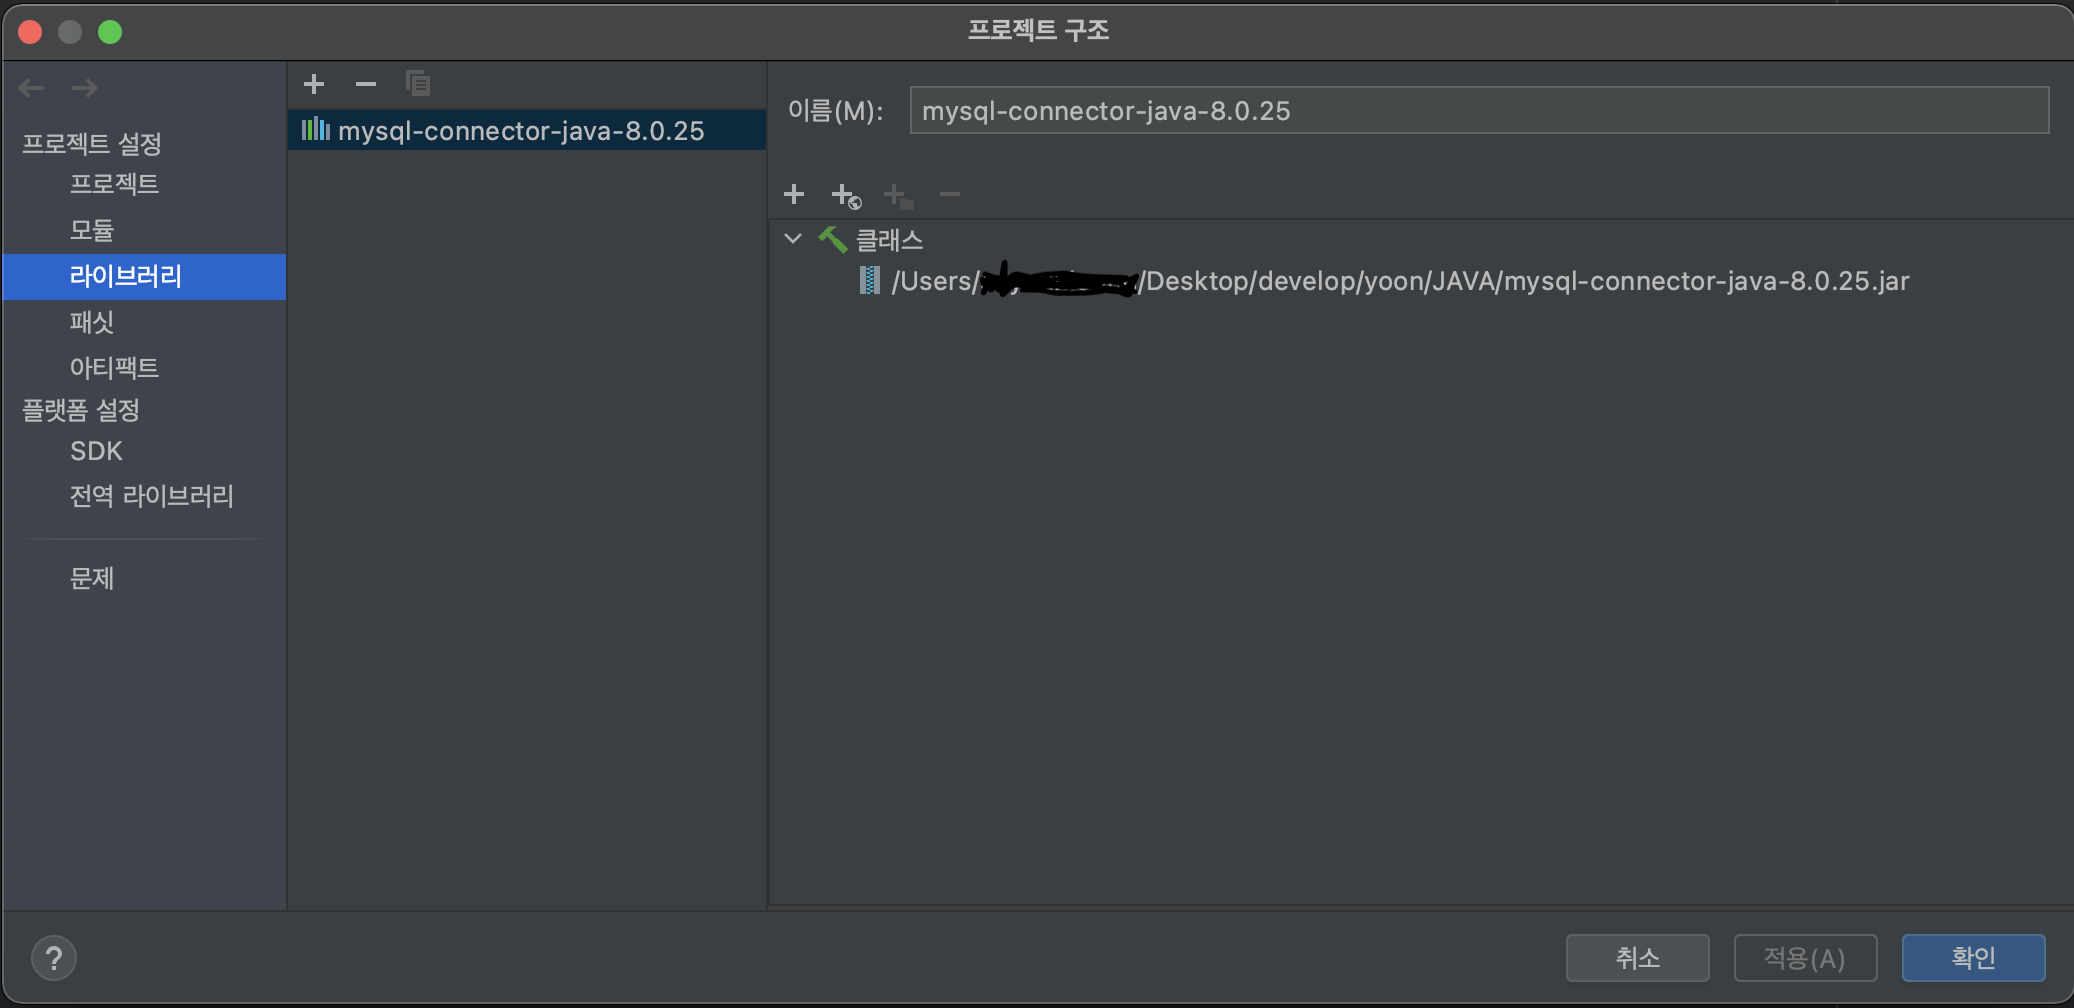
Task: Open the 모듈 settings page
Action: coord(92,230)
